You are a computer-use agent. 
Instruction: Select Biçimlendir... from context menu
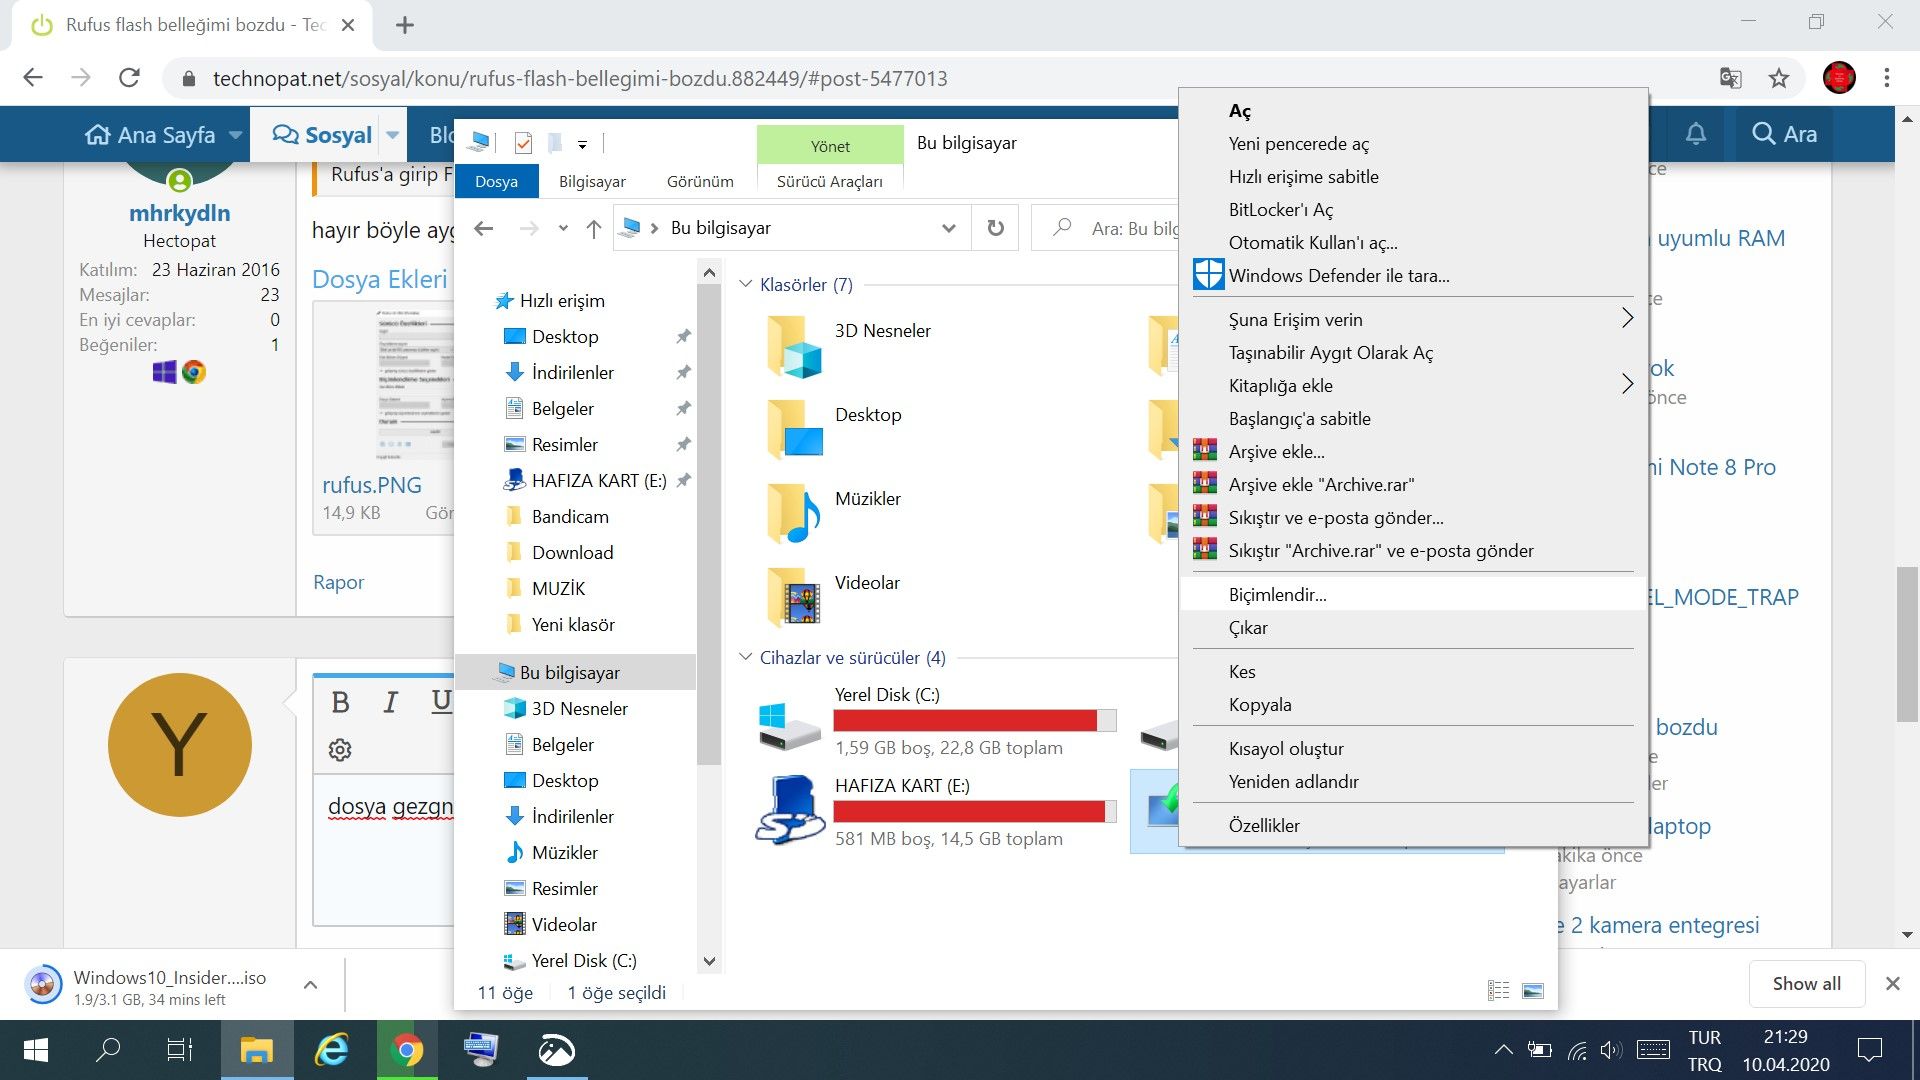click(x=1277, y=594)
